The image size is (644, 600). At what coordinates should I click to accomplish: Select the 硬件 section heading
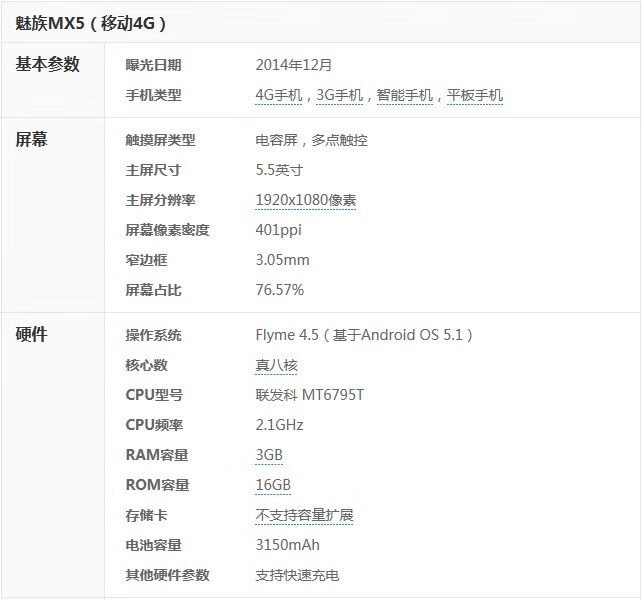(32, 334)
